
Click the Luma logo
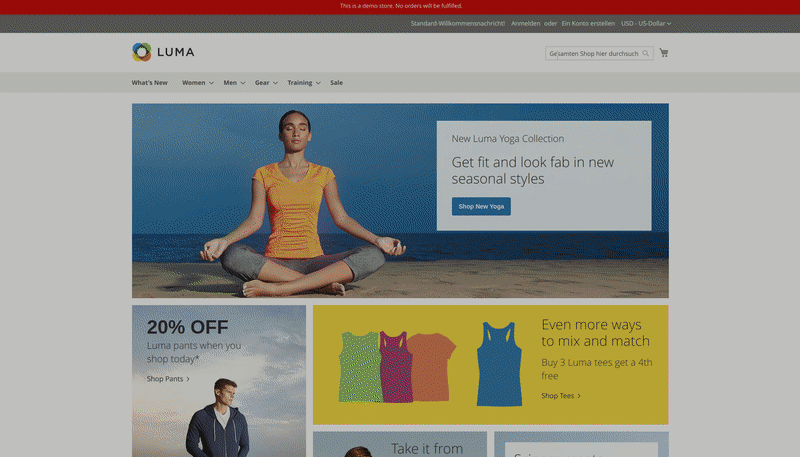[163, 52]
